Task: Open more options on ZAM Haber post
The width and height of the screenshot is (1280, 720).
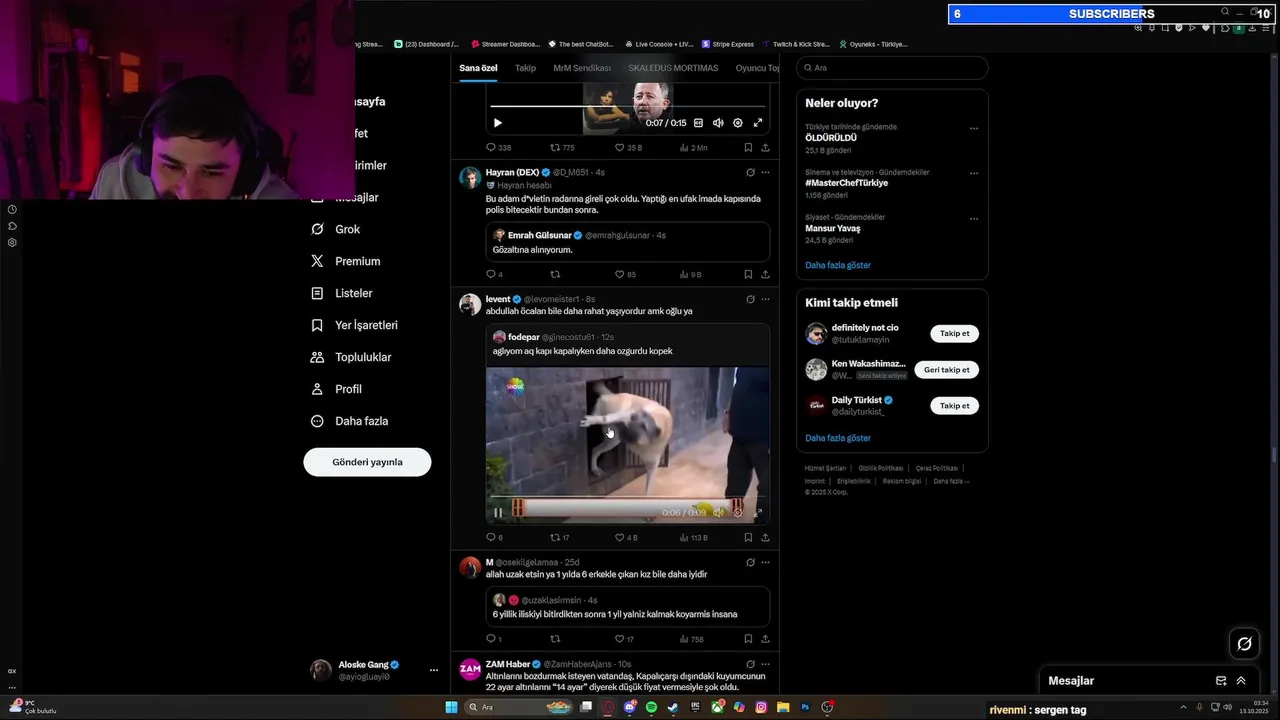Action: tap(766, 664)
